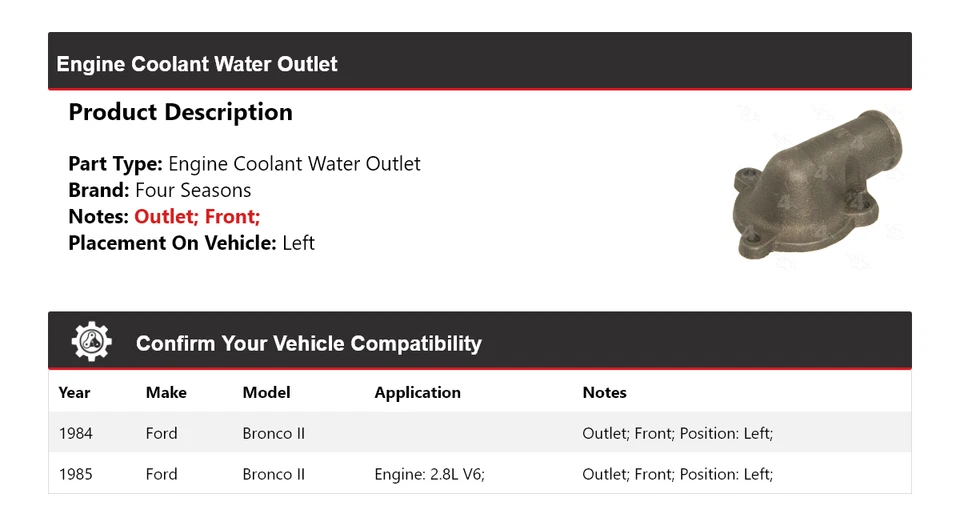Click the gear compatibility icon
The width and height of the screenshot is (960, 526).
tap(91, 342)
